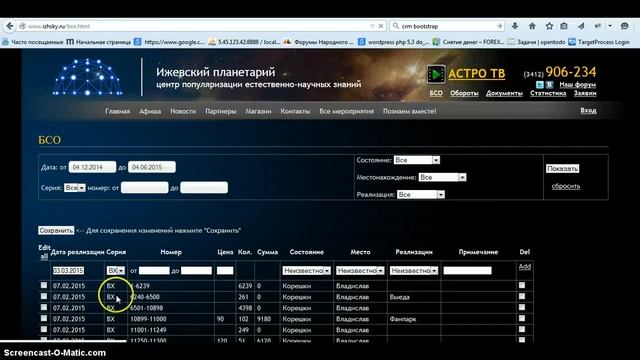Click the Edit all link
The image size is (640, 360).
[44, 252]
